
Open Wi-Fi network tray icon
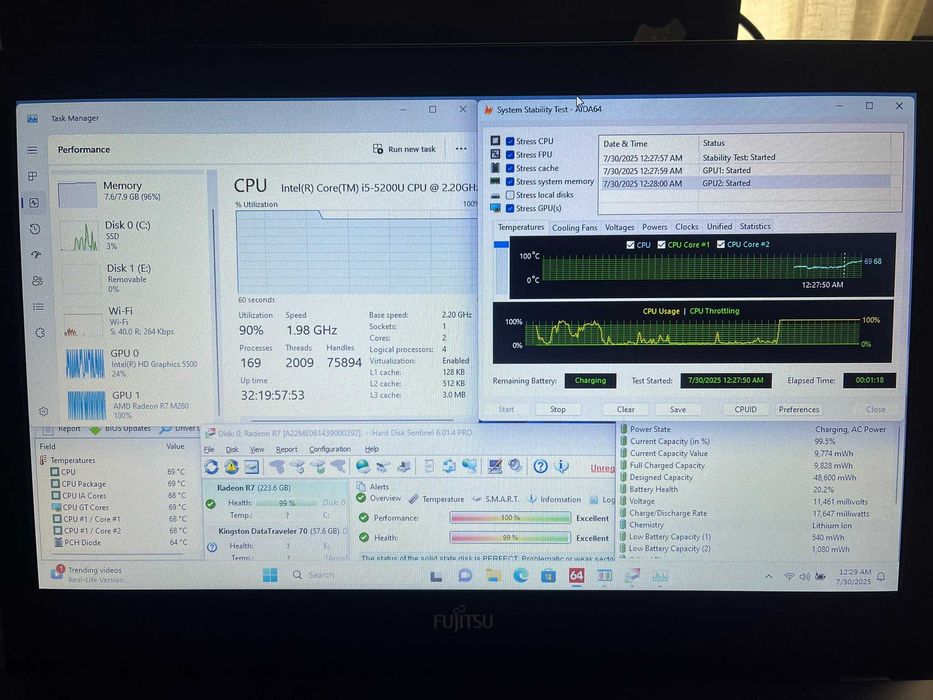click(x=789, y=576)
